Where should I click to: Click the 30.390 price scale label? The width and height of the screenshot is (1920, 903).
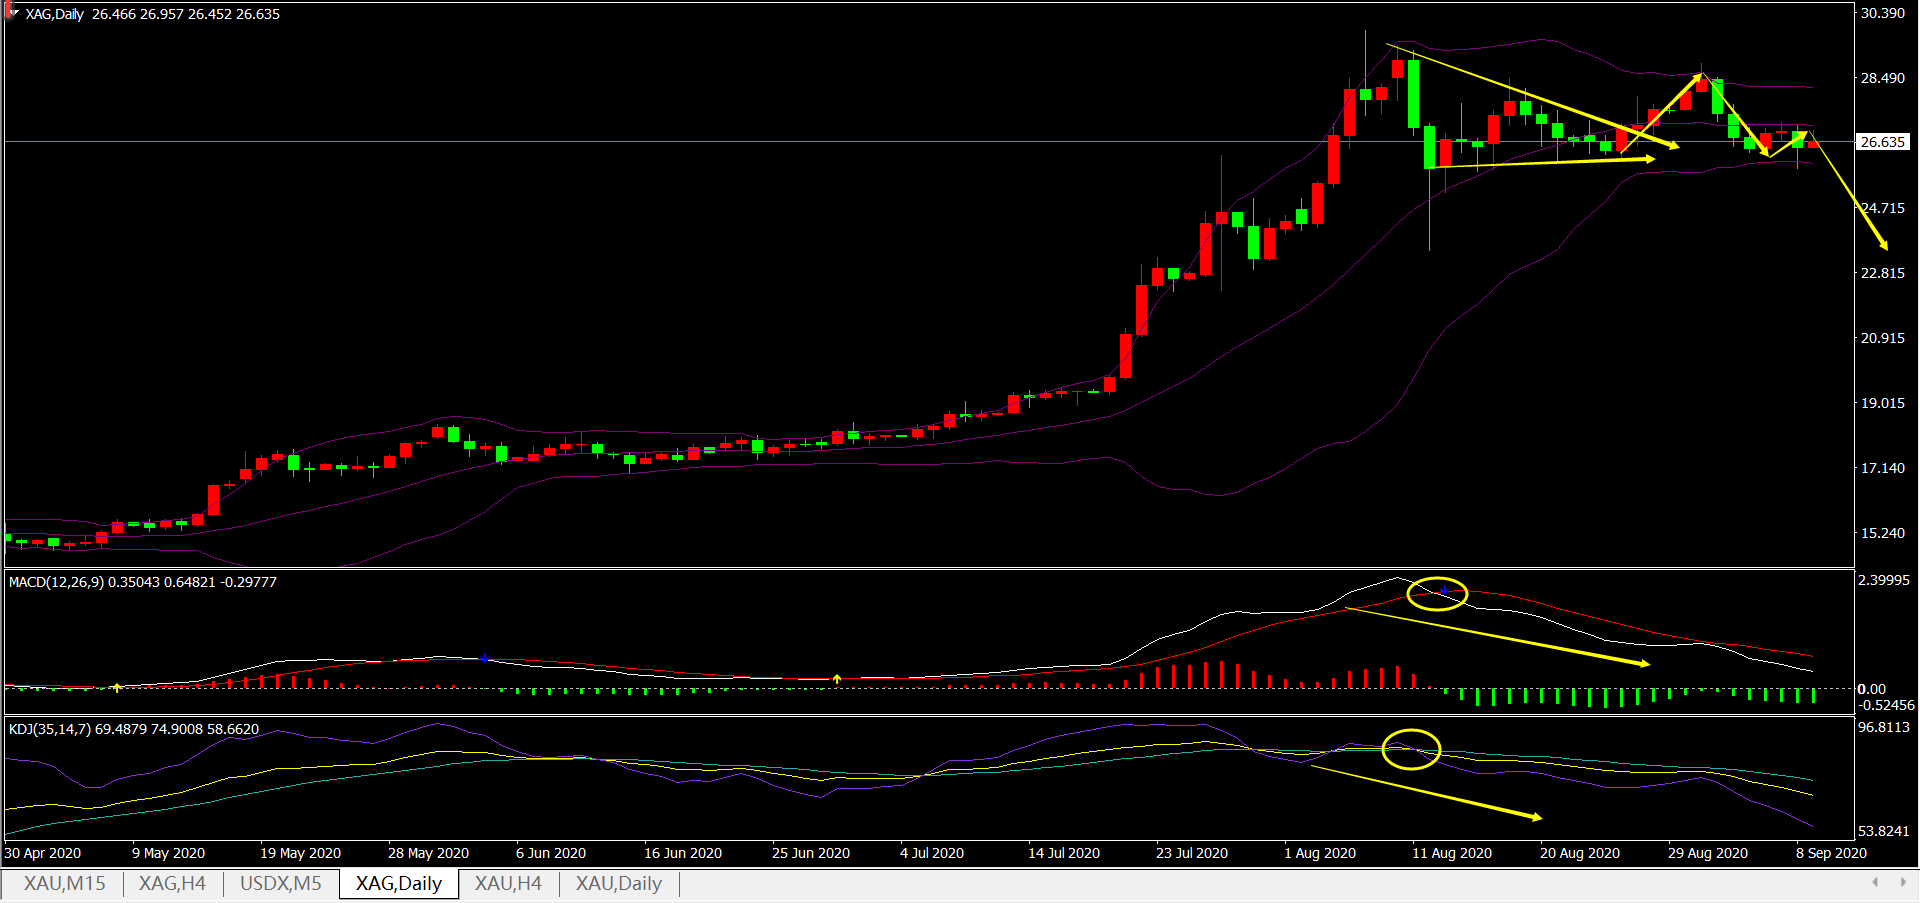[x=1882, y=13]
